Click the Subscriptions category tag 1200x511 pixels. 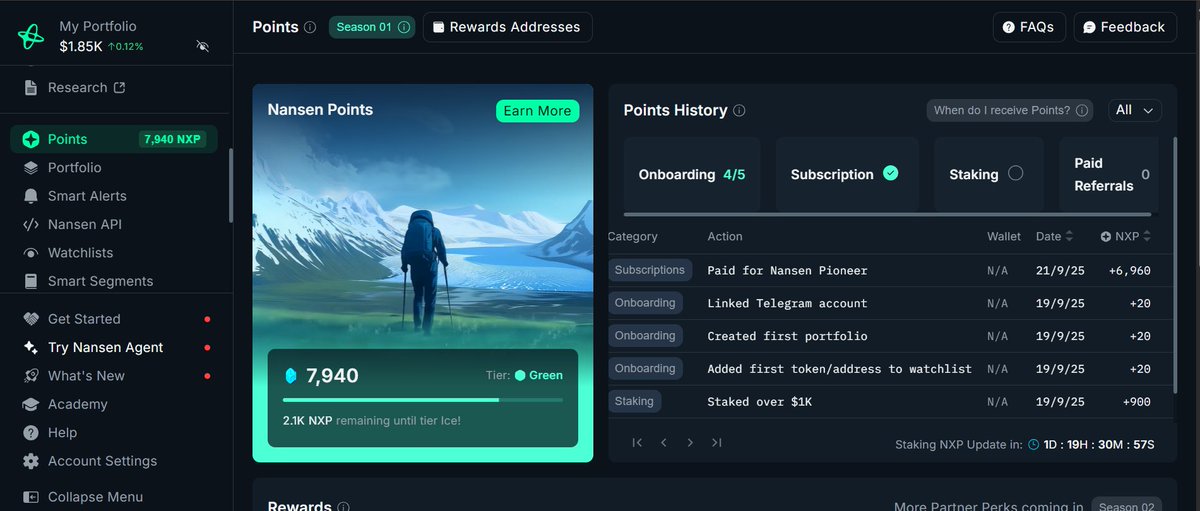(650, 270)
